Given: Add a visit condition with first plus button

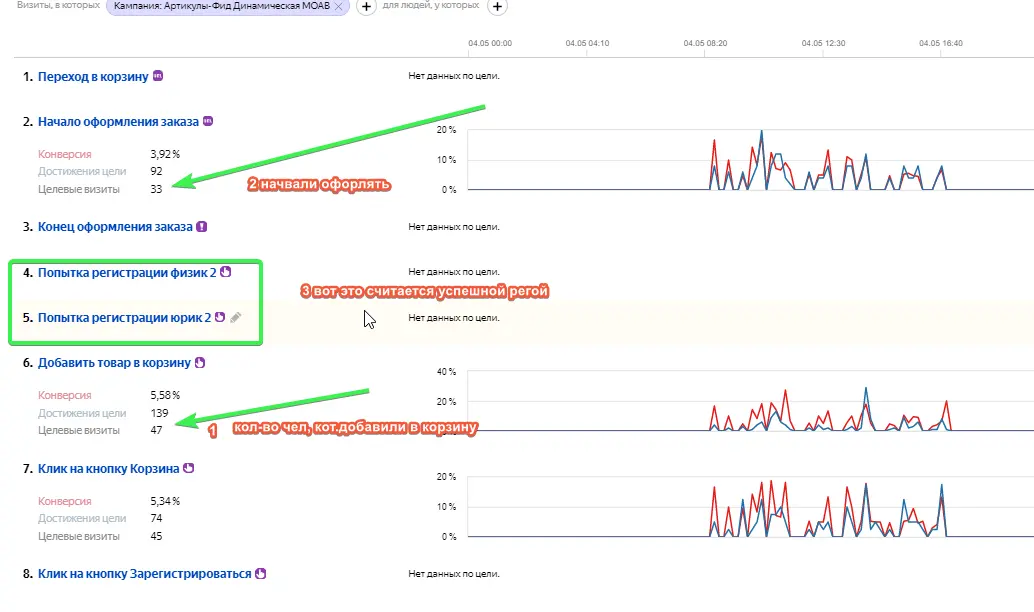Looking at the screenshot, I should (366, 7).
